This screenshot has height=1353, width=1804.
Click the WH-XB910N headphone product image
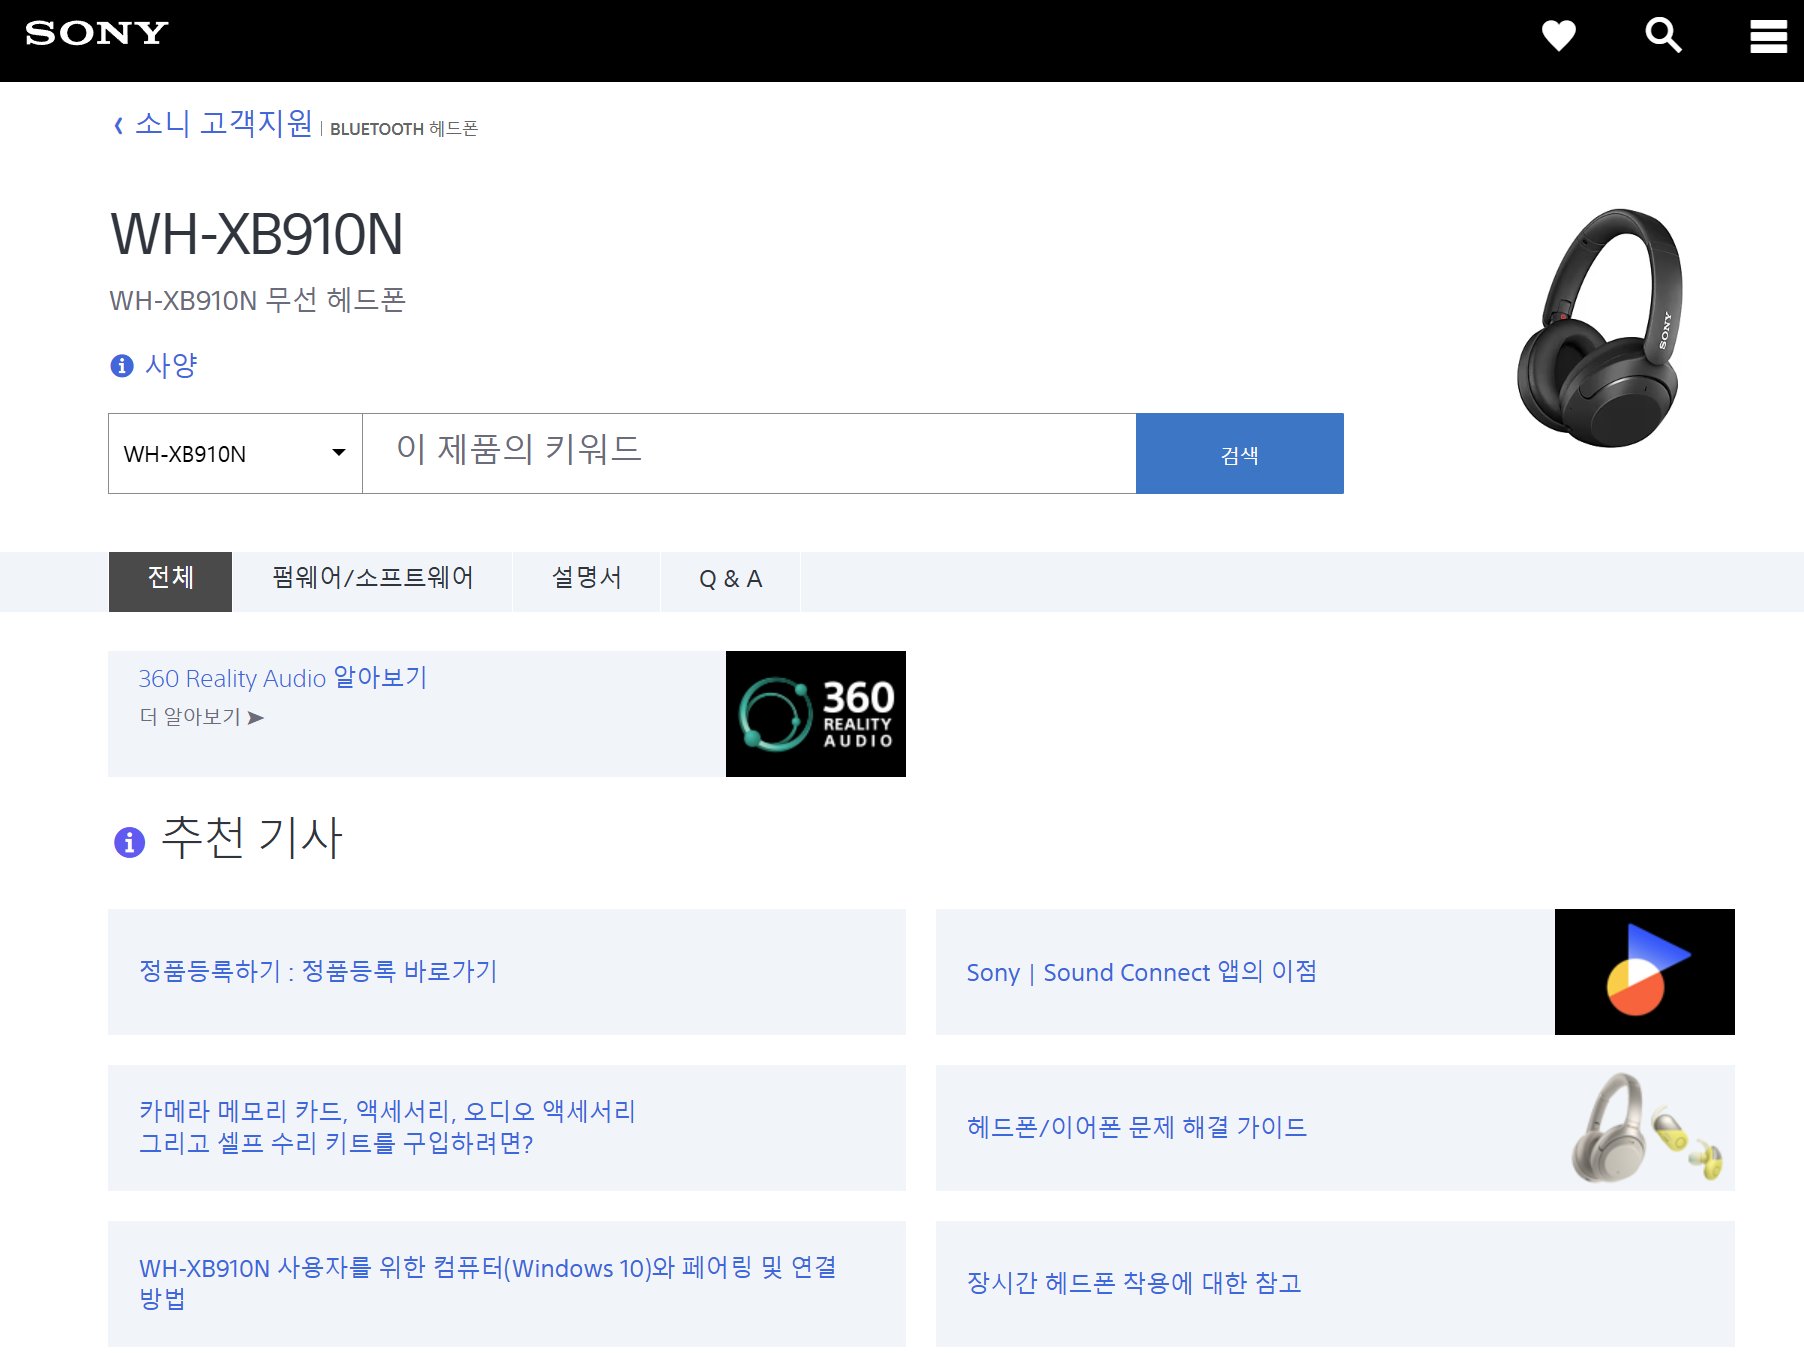pyautogui.click(x=1601, y=327)
